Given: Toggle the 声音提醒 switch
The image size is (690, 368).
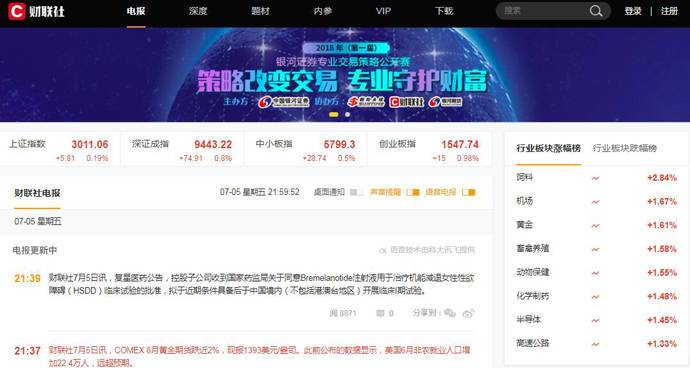Looking at the screenshot, I should (413, 192).
